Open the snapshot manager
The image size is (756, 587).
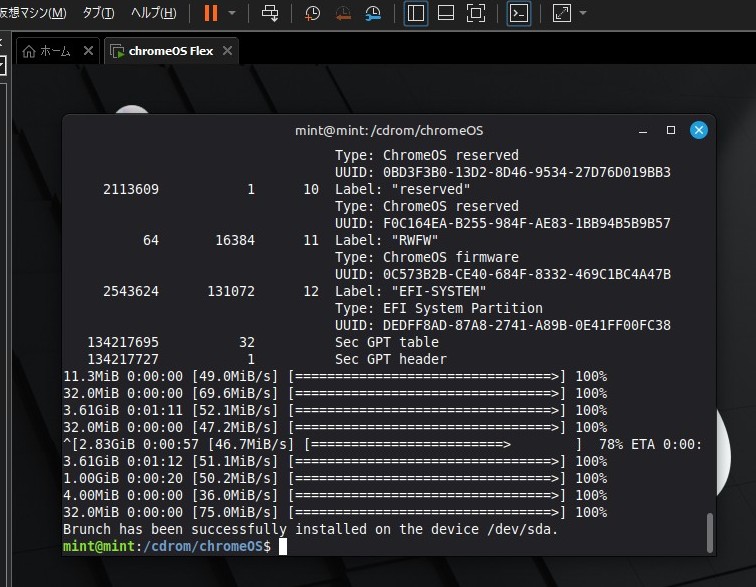tap(373, 13)
